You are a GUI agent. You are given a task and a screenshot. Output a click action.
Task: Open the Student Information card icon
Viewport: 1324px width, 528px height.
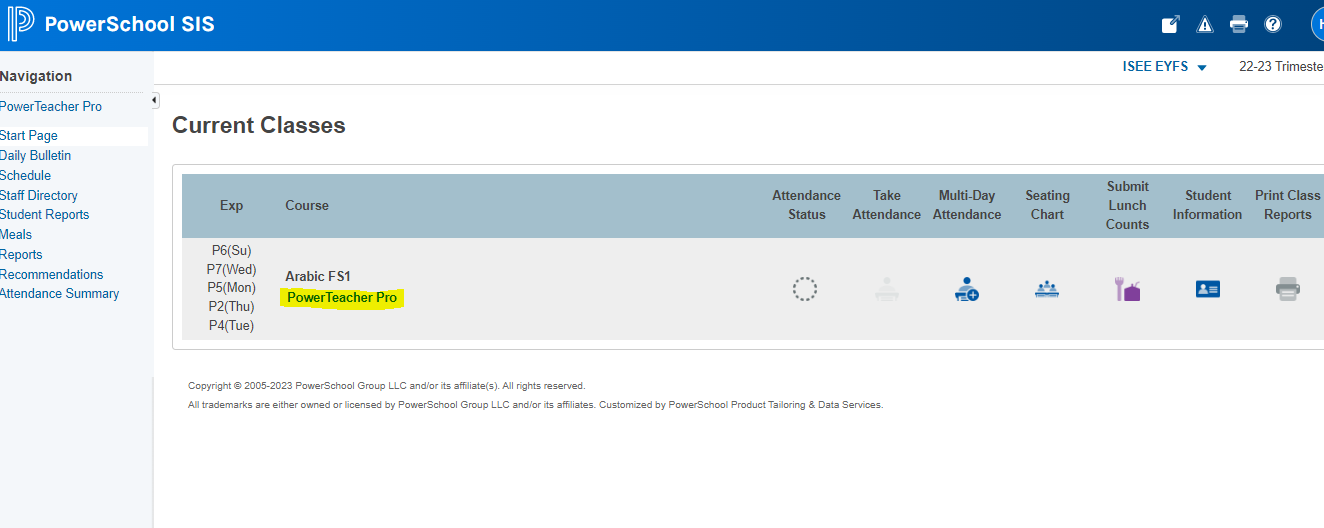(1207, 289)
